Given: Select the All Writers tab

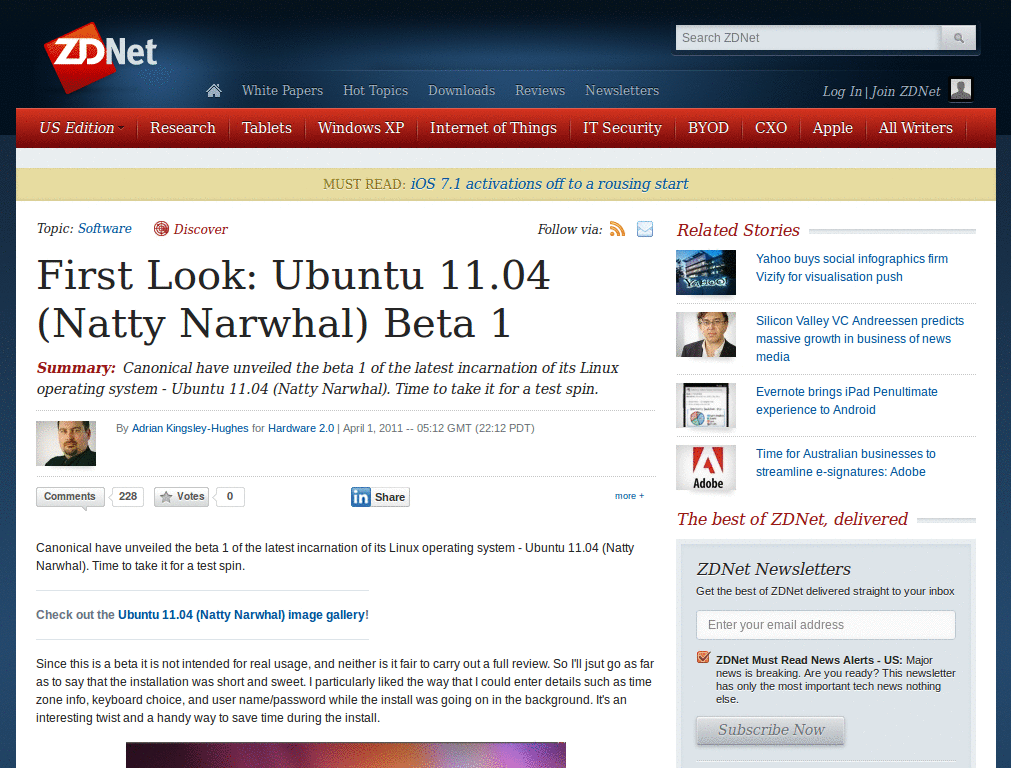Looking at the screenshot, I should coord(916,128).
